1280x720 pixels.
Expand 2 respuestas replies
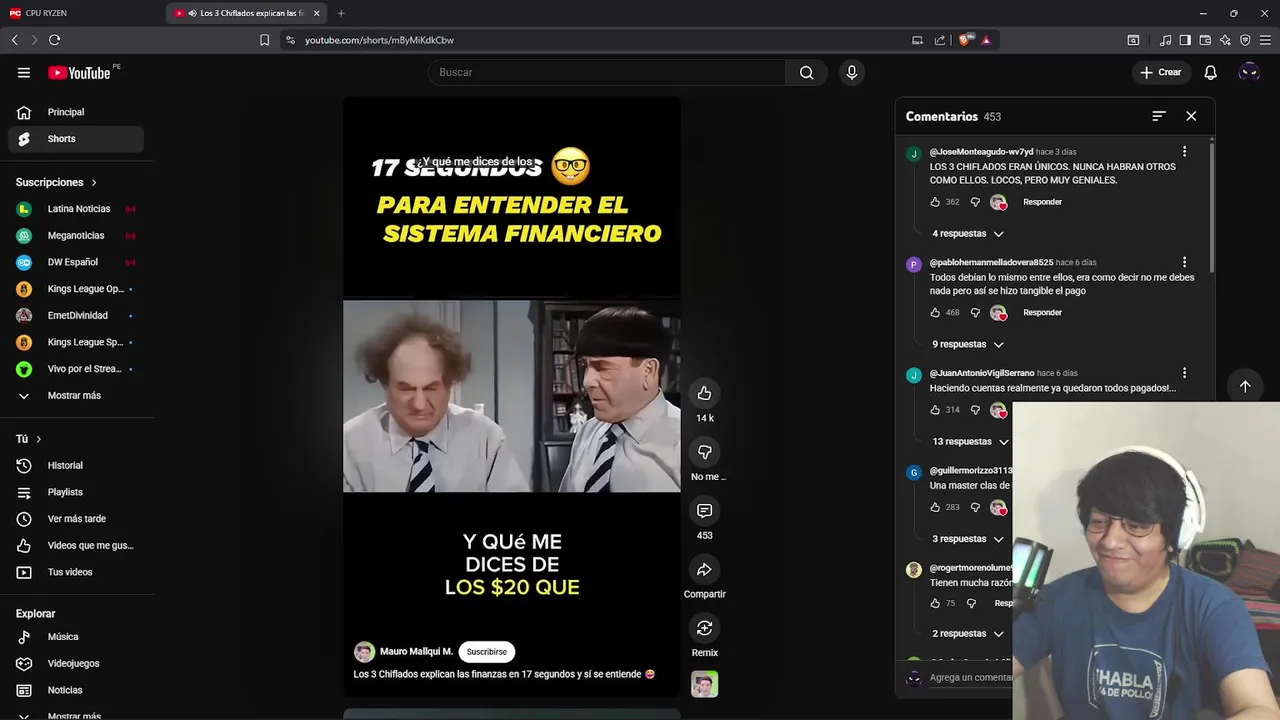pos(967,634)
